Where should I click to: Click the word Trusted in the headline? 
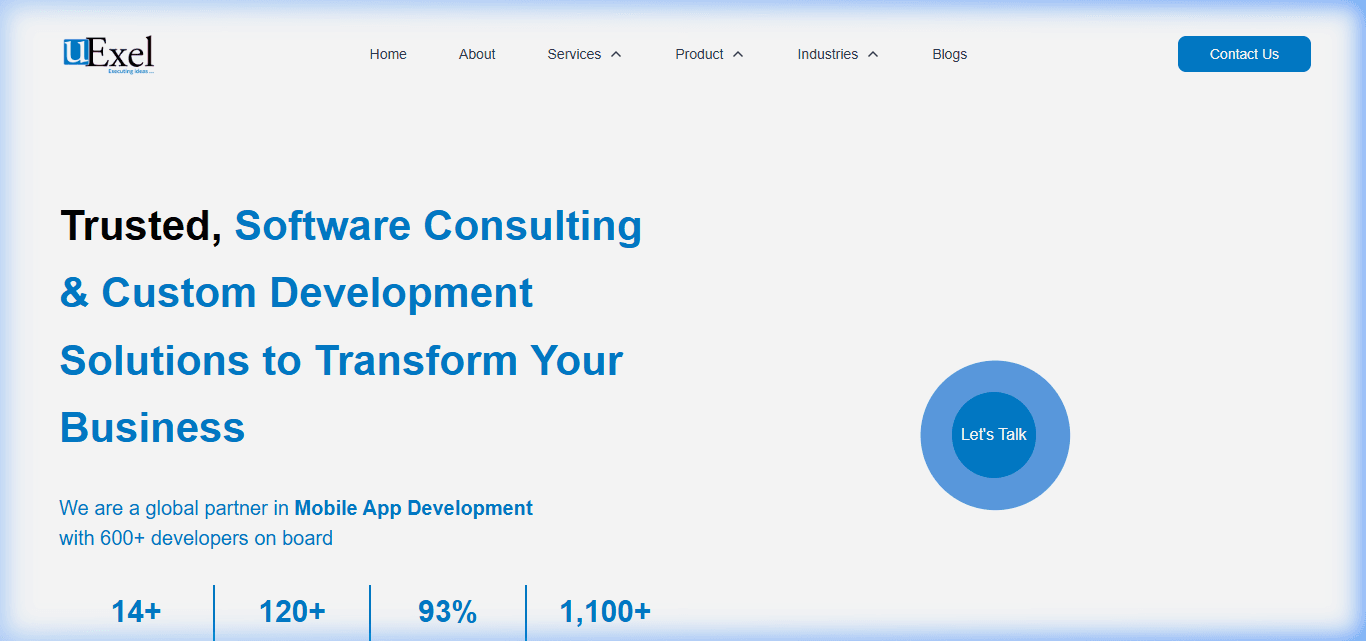[x=141, y=226]
